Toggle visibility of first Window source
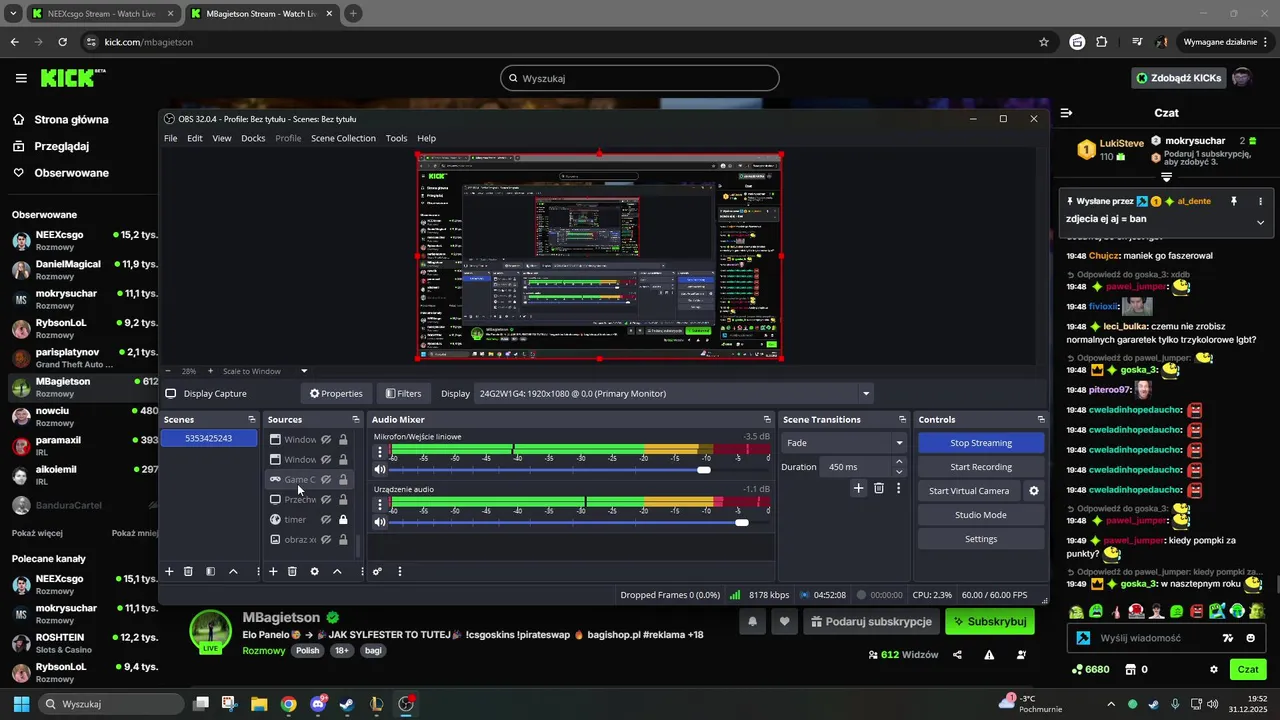The height and width of the screenshot is (720, 1280). 326,440
